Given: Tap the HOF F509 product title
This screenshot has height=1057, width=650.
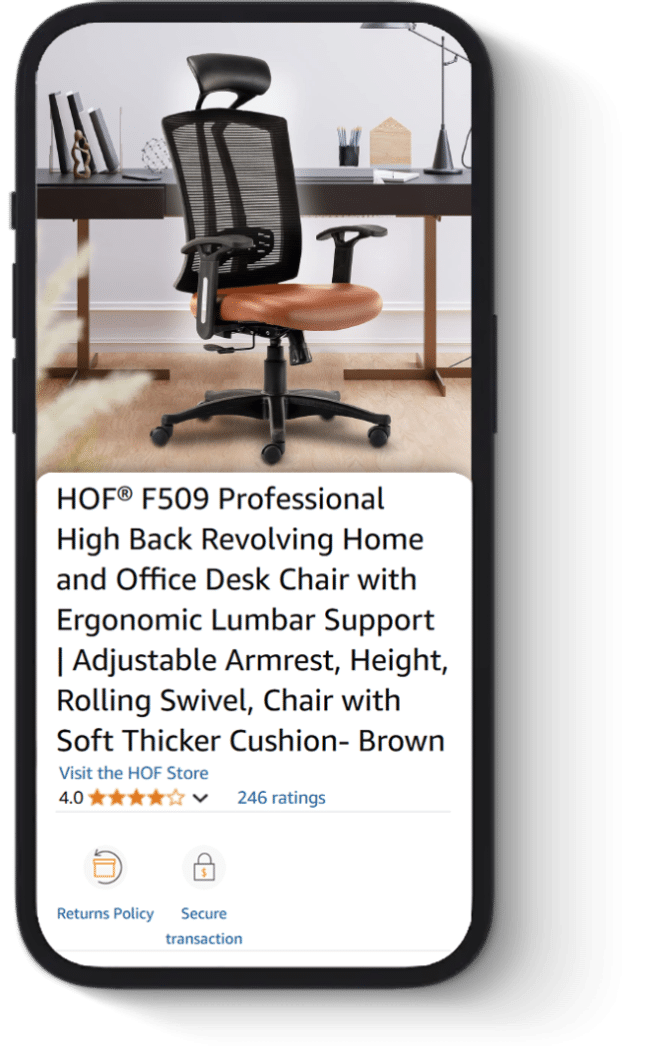Looking at the screenshot, I should pos(252,620).
